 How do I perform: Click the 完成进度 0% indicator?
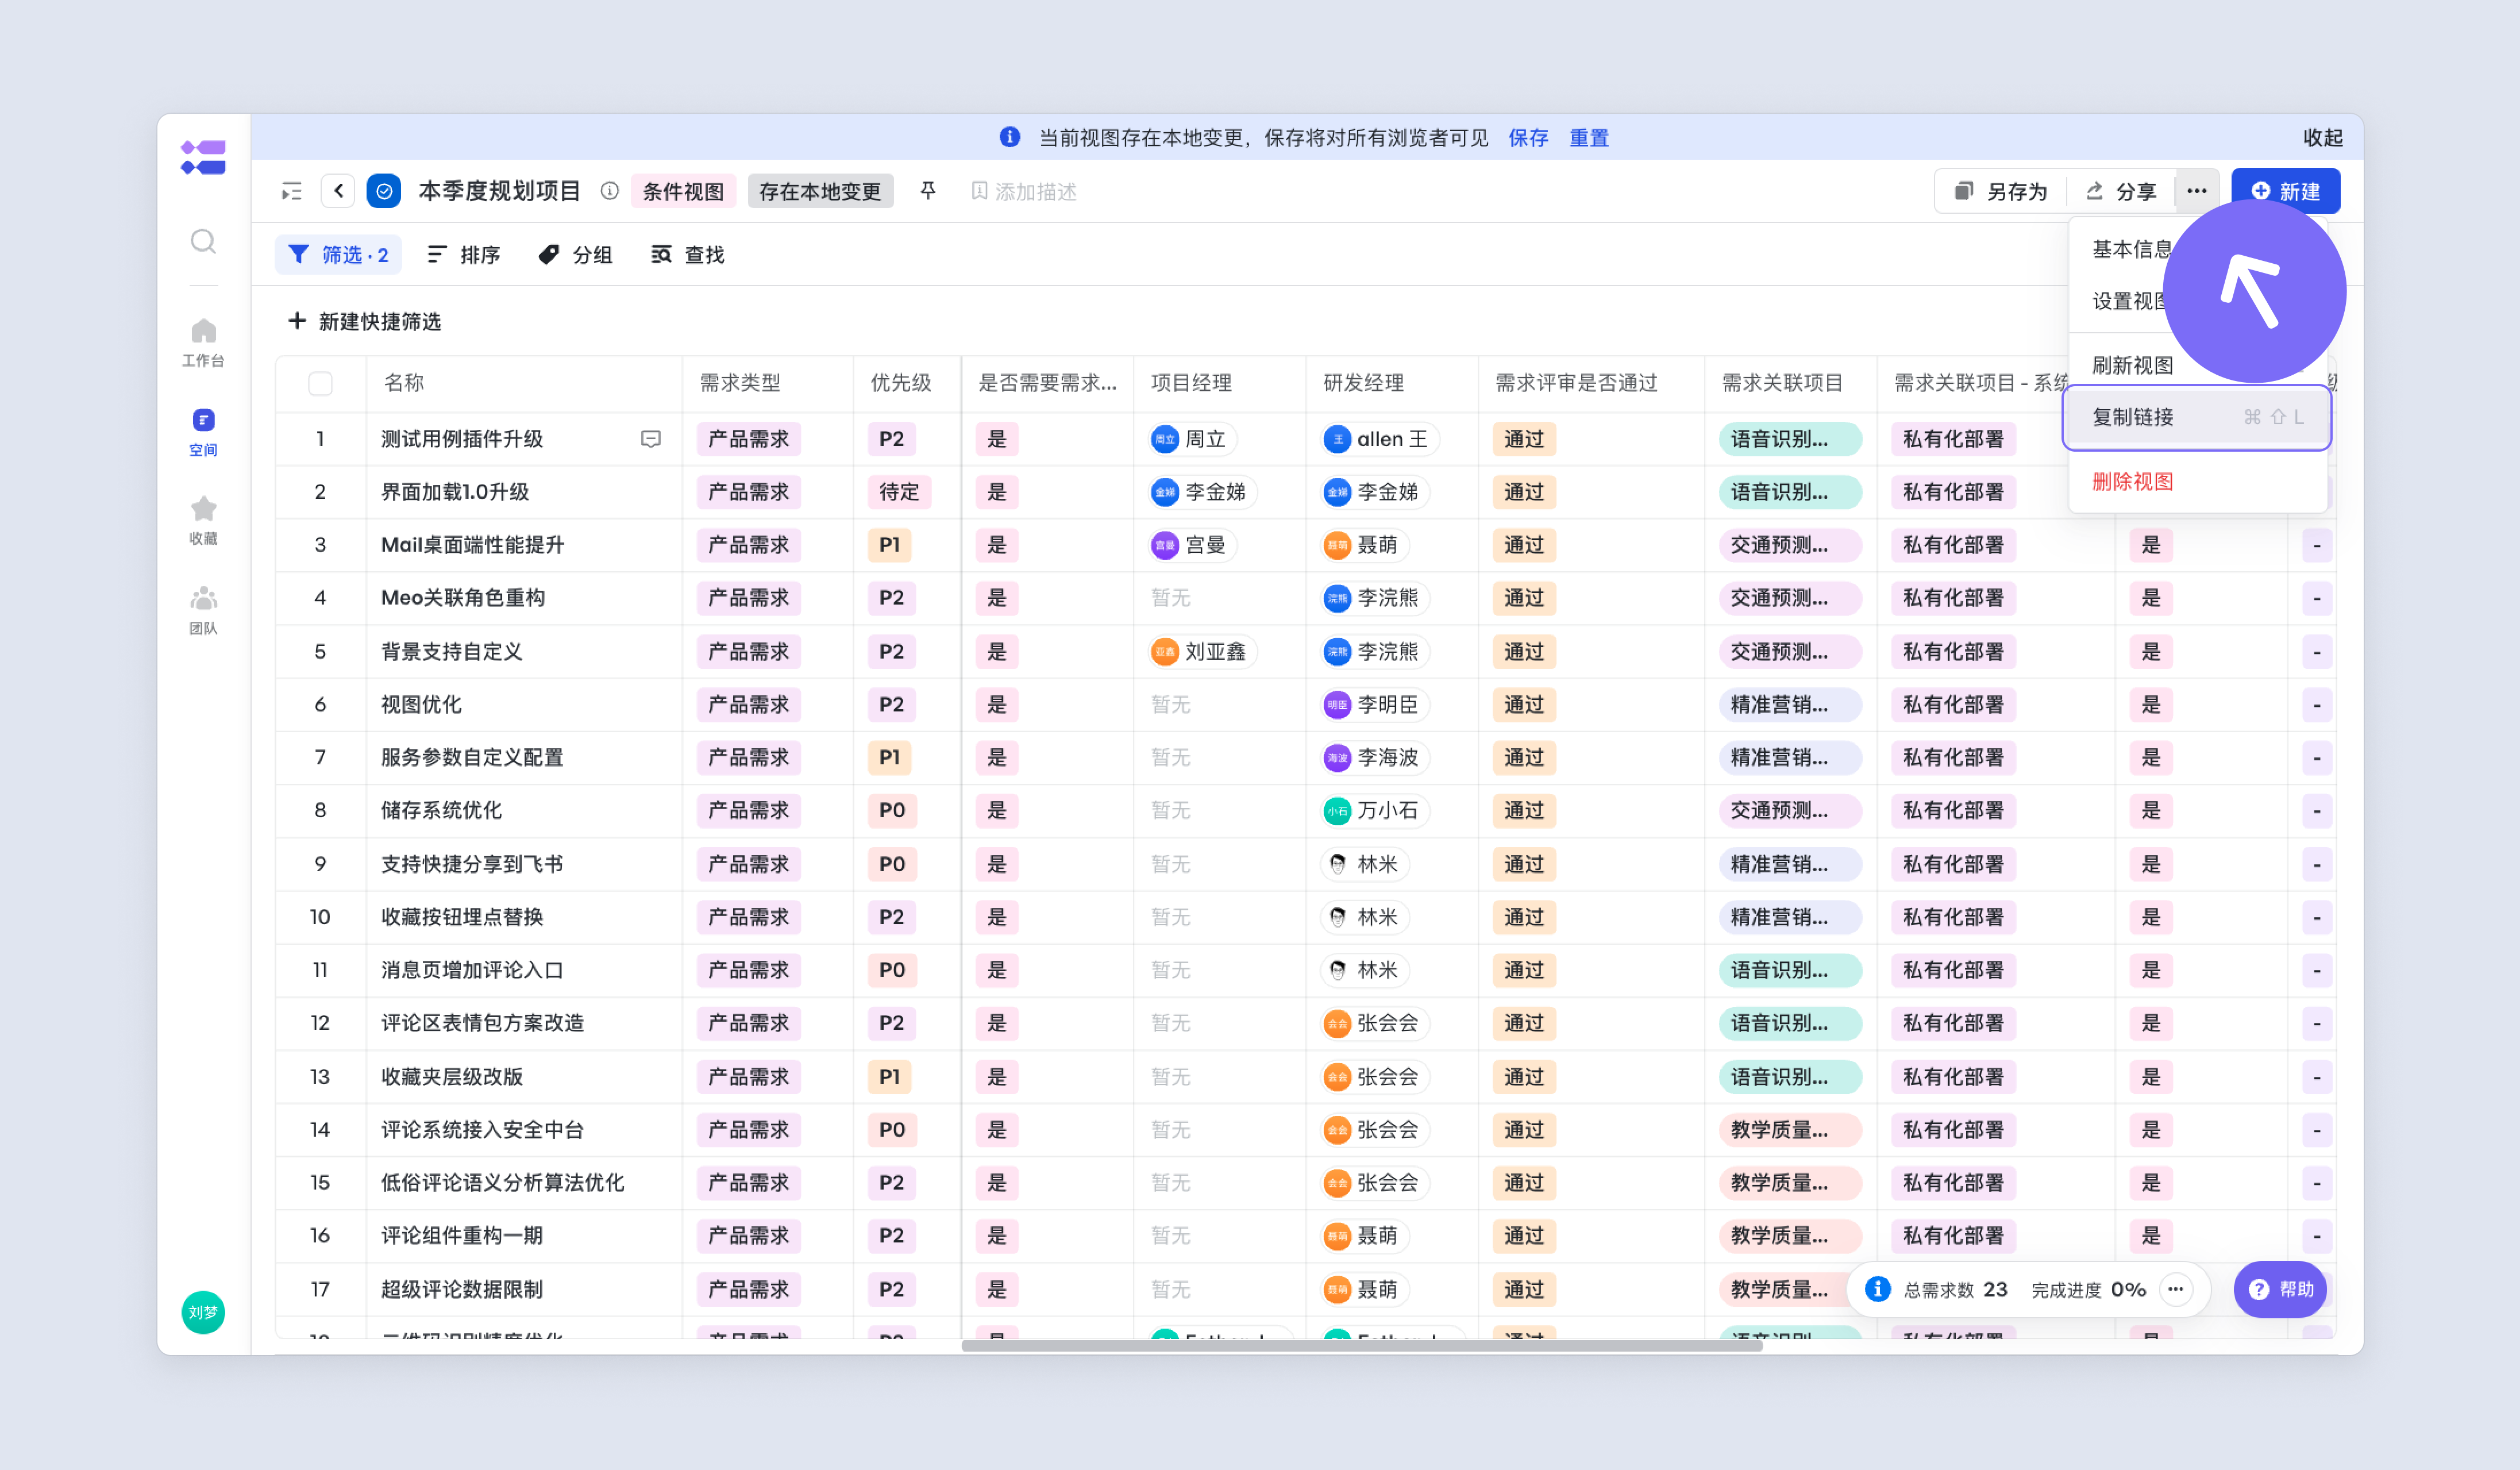coord(2088,1289)
